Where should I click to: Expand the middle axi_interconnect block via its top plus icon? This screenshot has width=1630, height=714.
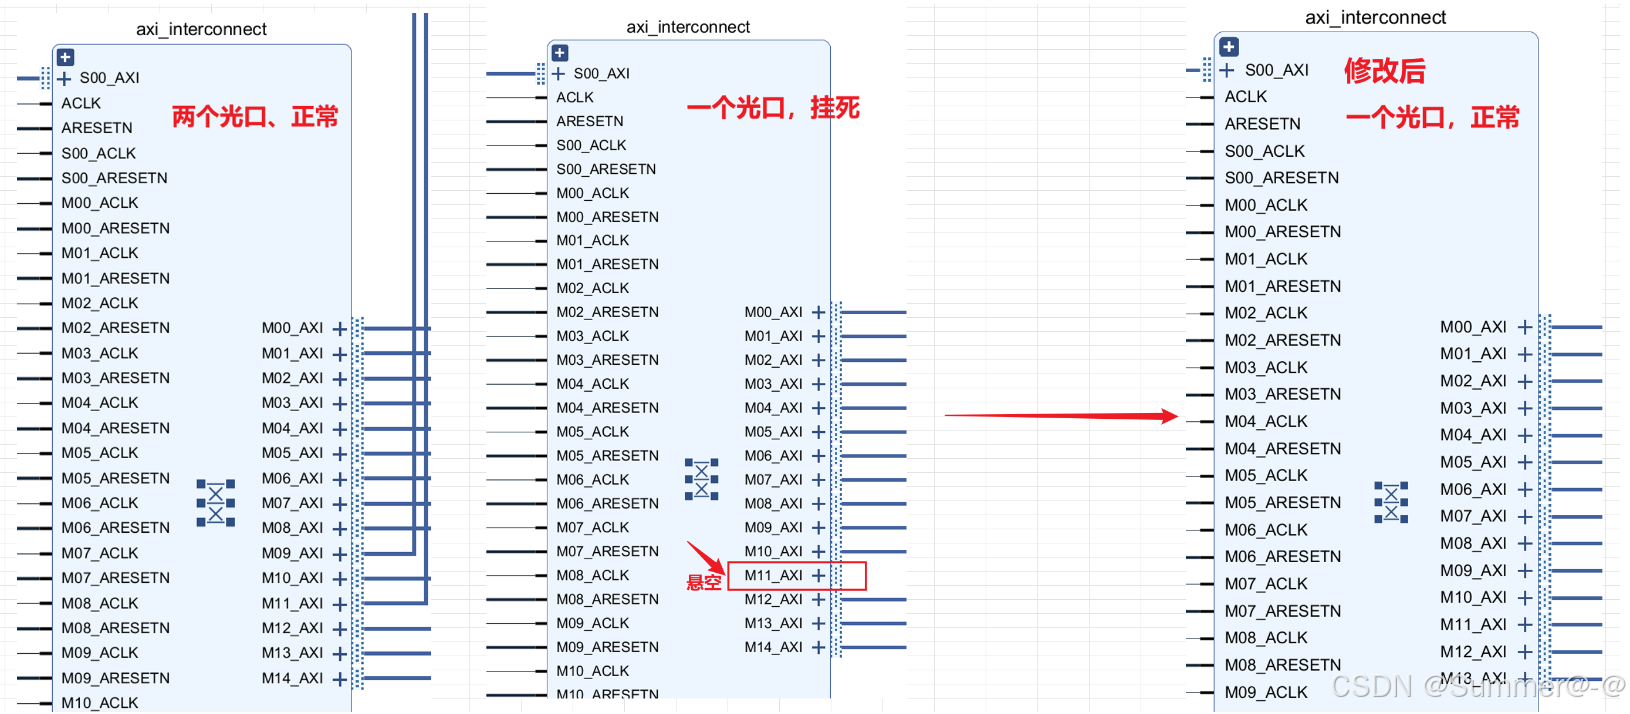pos(560,53)
